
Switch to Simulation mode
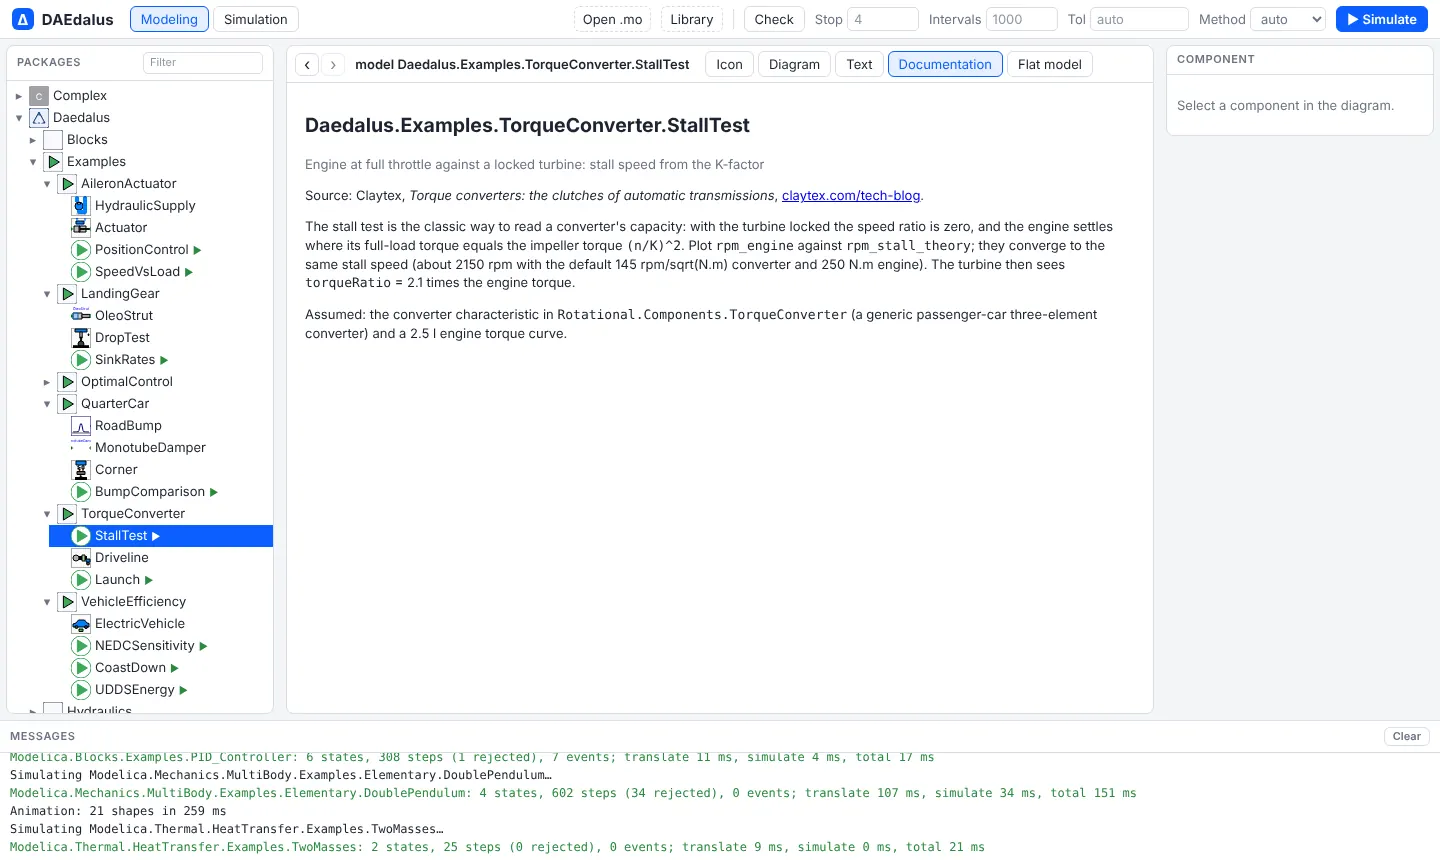pyautogui.click(x=256, y=19)
